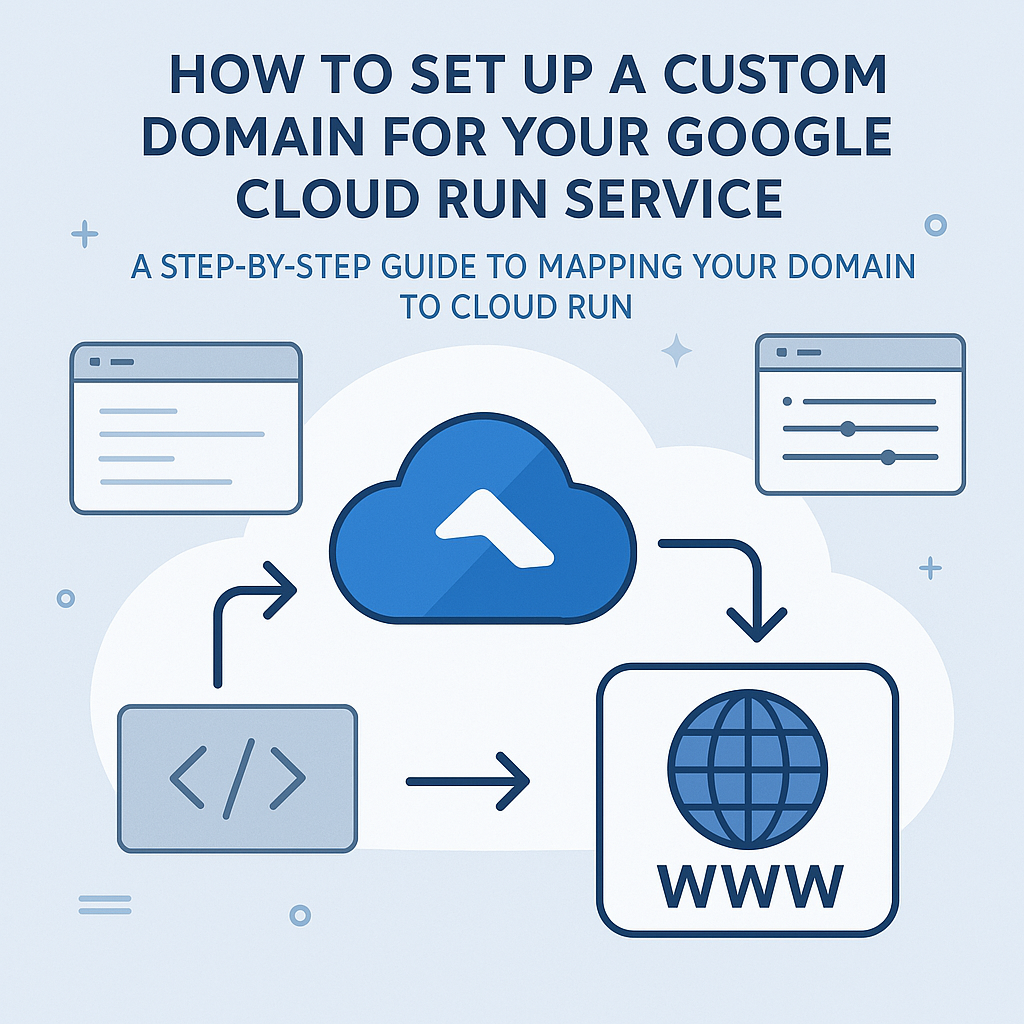This screenshot has width=1024, height=1024.
Task: Click the WWW text in the domain box
Action: point(750,887)
